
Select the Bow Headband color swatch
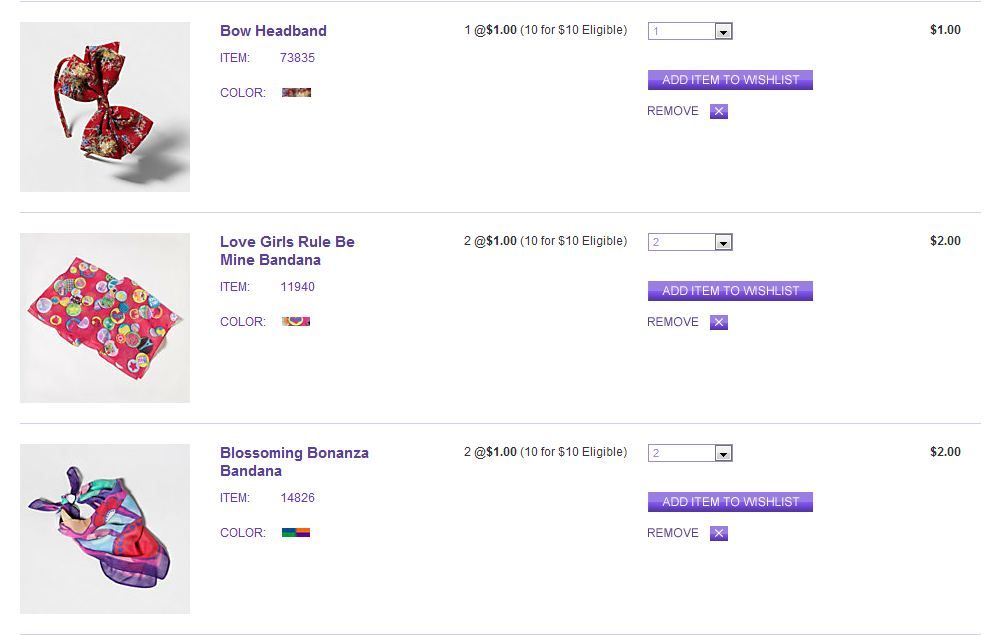coord(296,92)
